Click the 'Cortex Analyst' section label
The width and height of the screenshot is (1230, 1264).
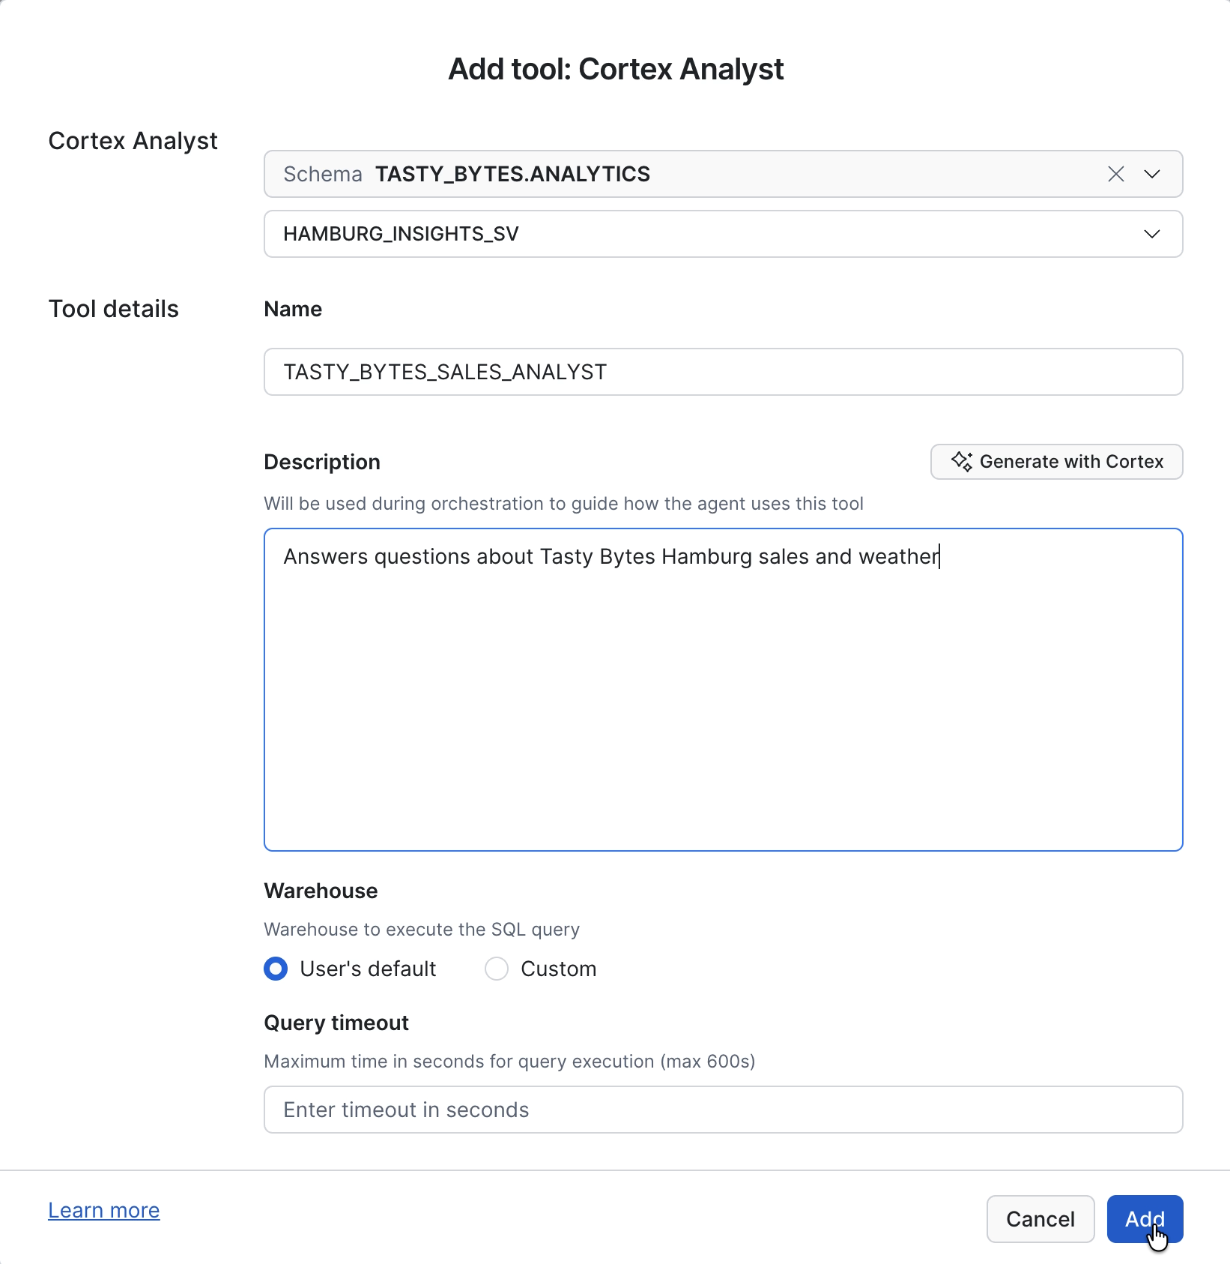[133, 141]
